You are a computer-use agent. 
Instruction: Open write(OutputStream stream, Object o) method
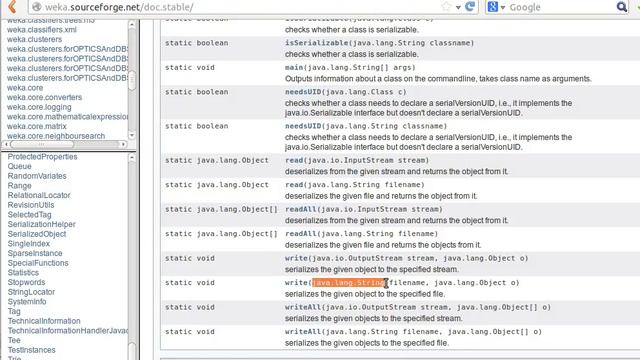pos(296,258)
